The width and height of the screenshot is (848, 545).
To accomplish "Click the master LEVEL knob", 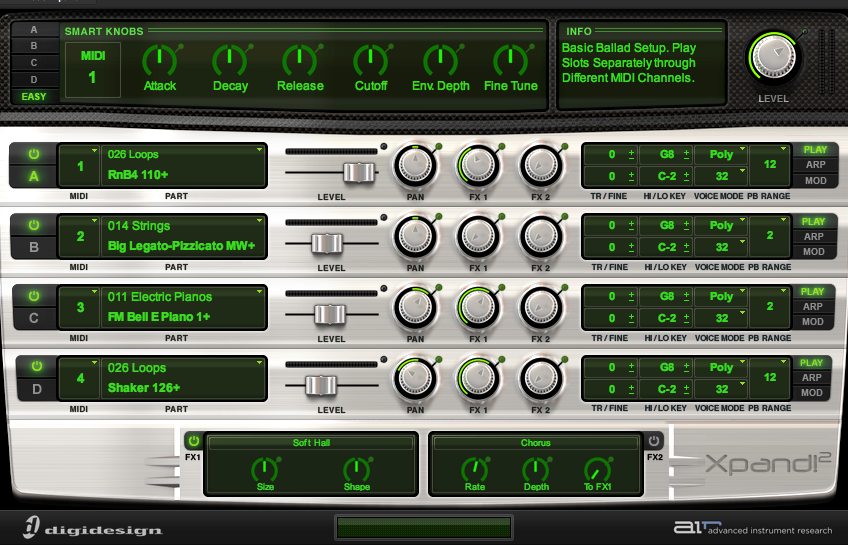I will (774, 57).
